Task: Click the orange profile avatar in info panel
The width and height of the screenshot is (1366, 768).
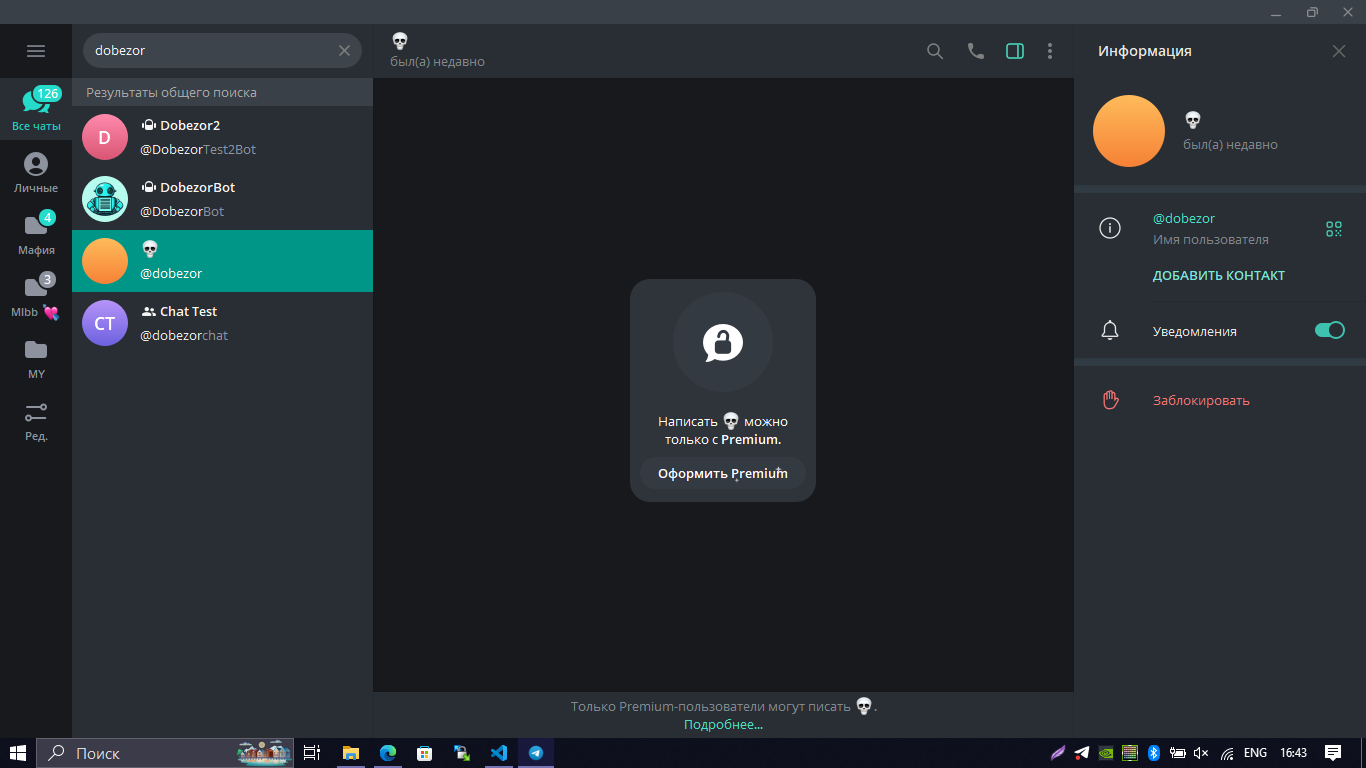Action: tap(1129, 131)
